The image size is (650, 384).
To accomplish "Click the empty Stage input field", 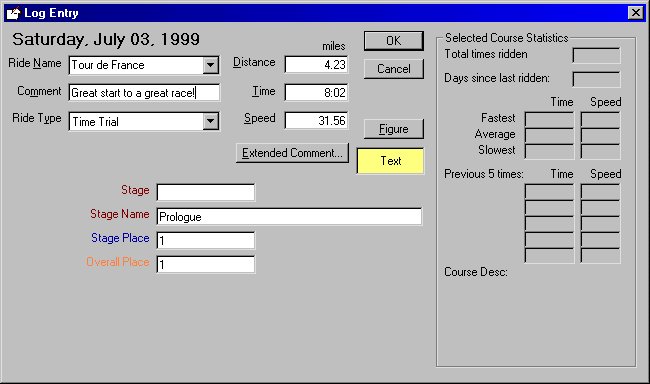I will click(x=206, y=192).
